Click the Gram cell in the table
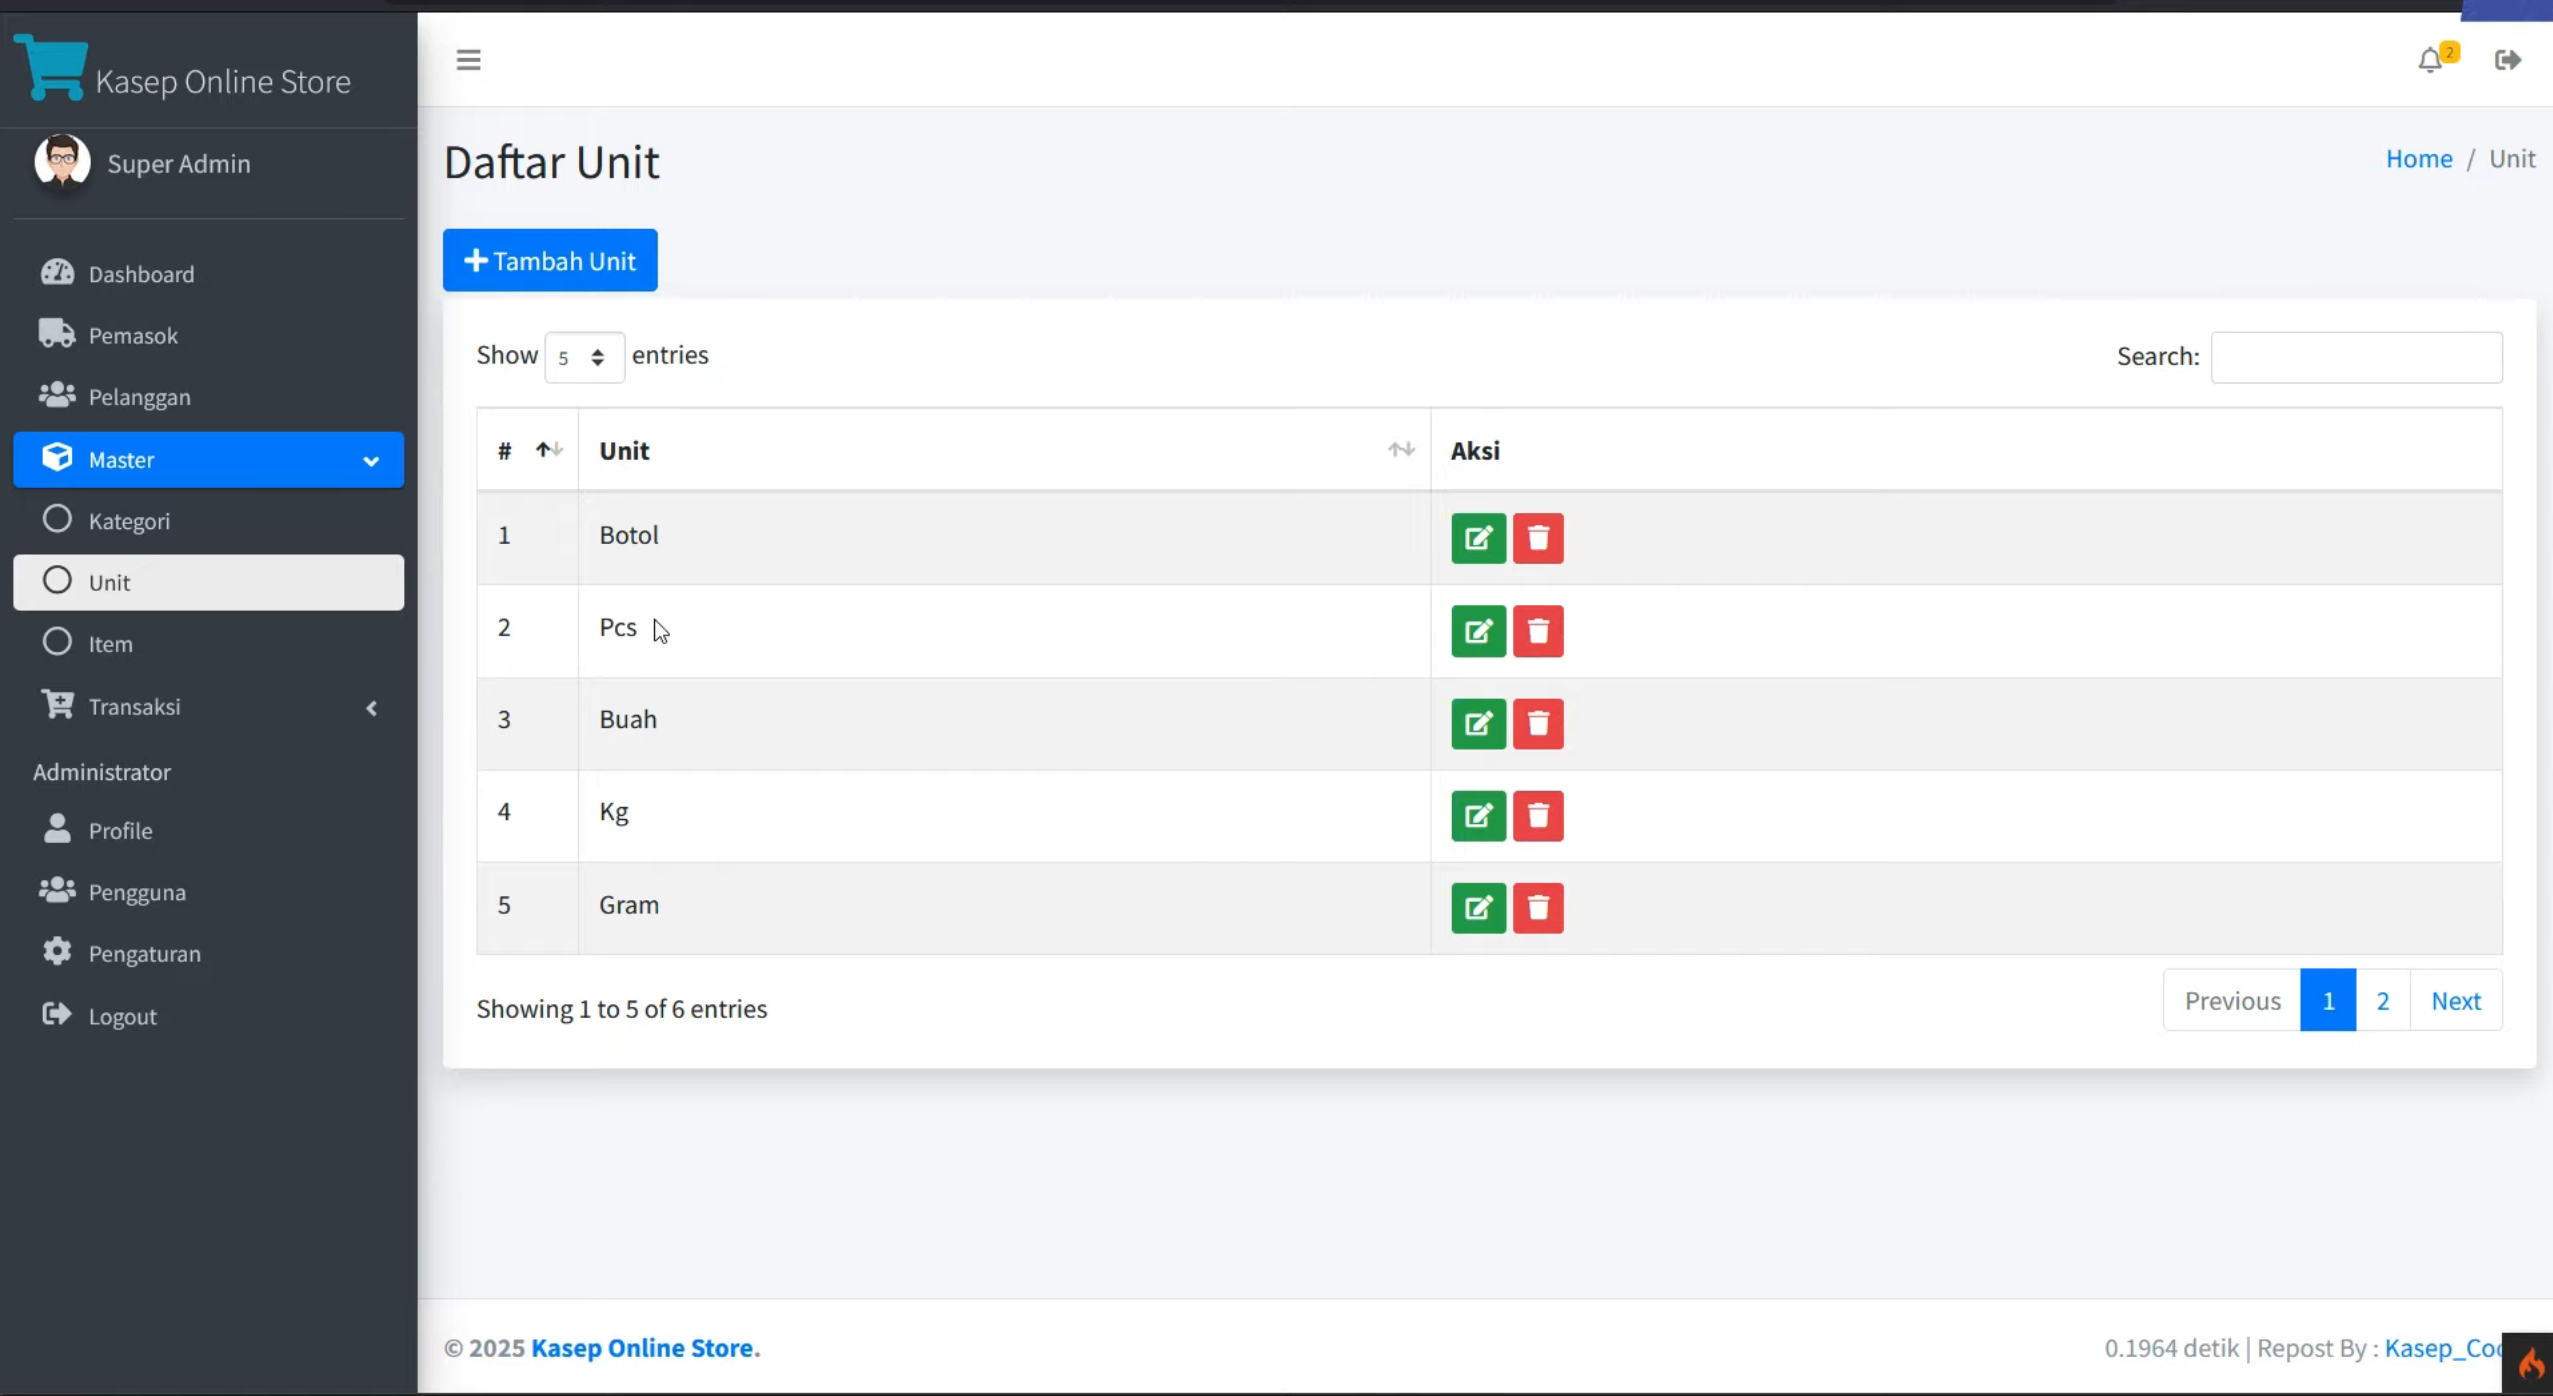This screenshot has width=2553, height=1396. pos(1004,908)
